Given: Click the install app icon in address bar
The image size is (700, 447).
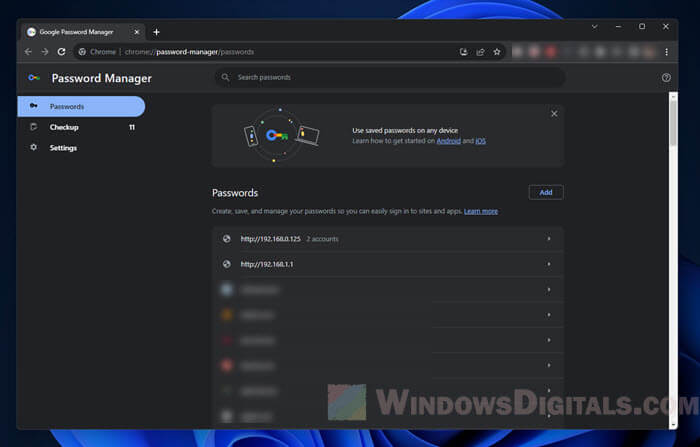Looking at the screenshot, I should pyautogui.click(x=463, y=52).
